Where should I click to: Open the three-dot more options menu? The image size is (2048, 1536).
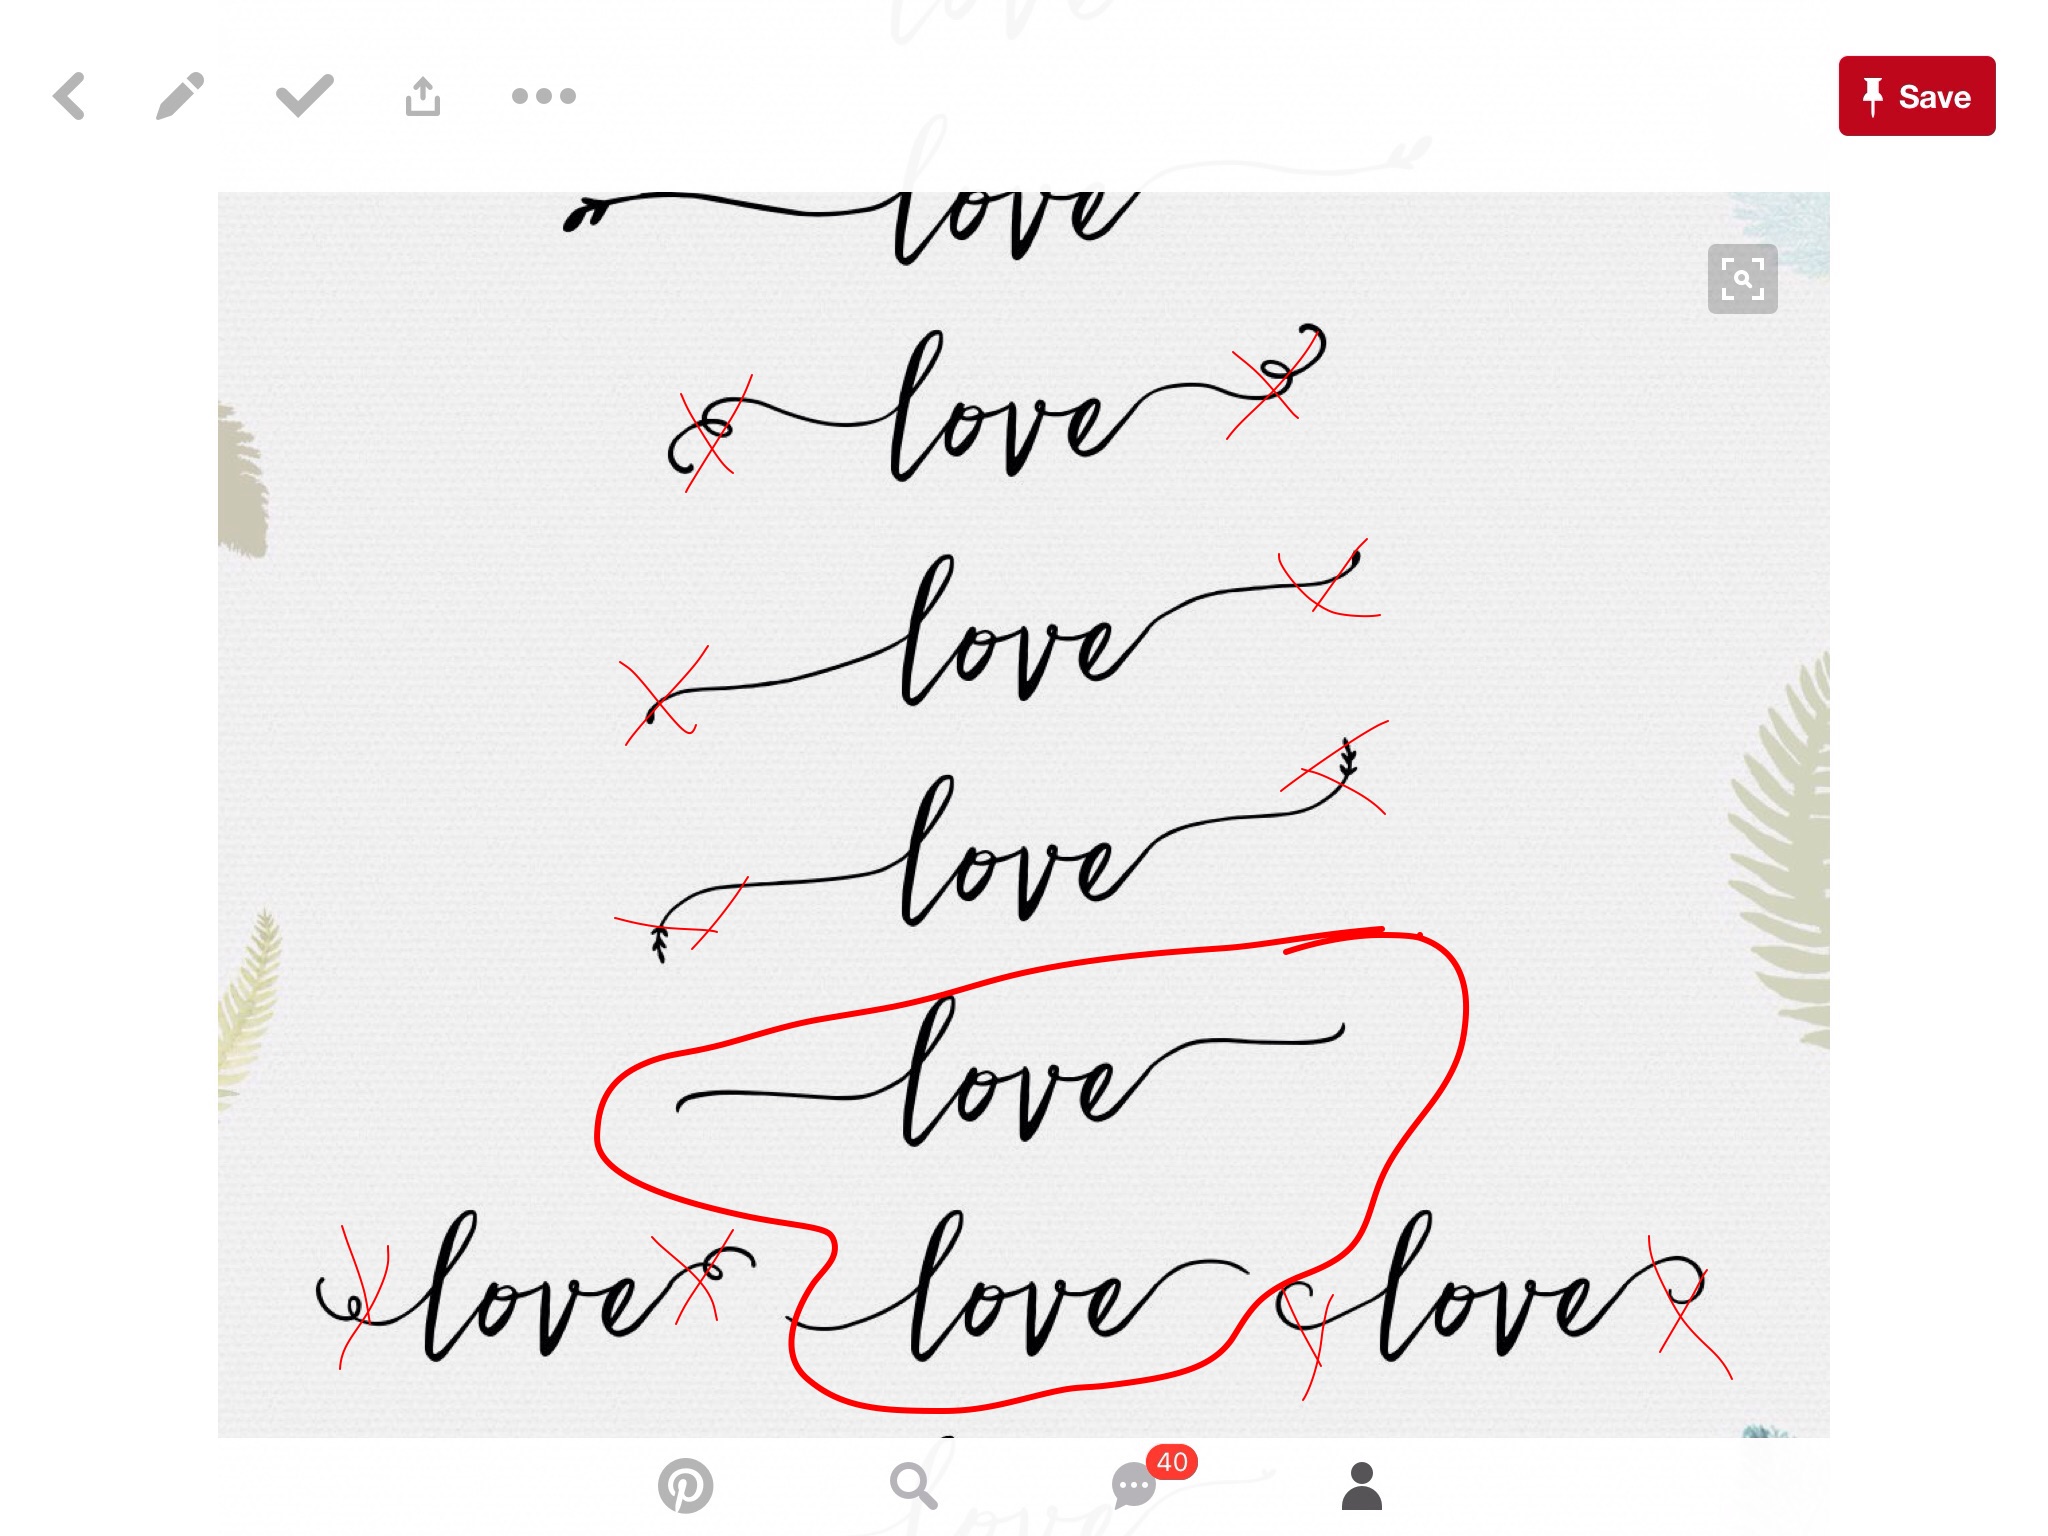click(x=543, y=96)
